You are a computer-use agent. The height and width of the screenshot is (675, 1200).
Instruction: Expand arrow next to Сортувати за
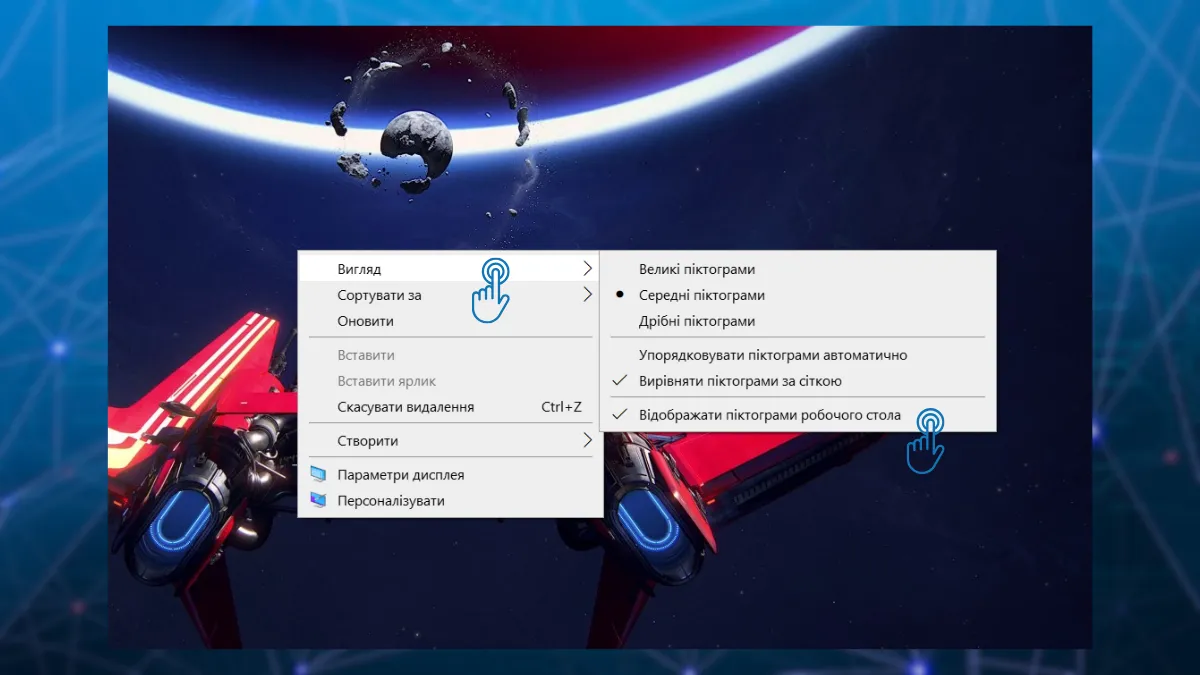pyautogui.click(x=588, y=295)
